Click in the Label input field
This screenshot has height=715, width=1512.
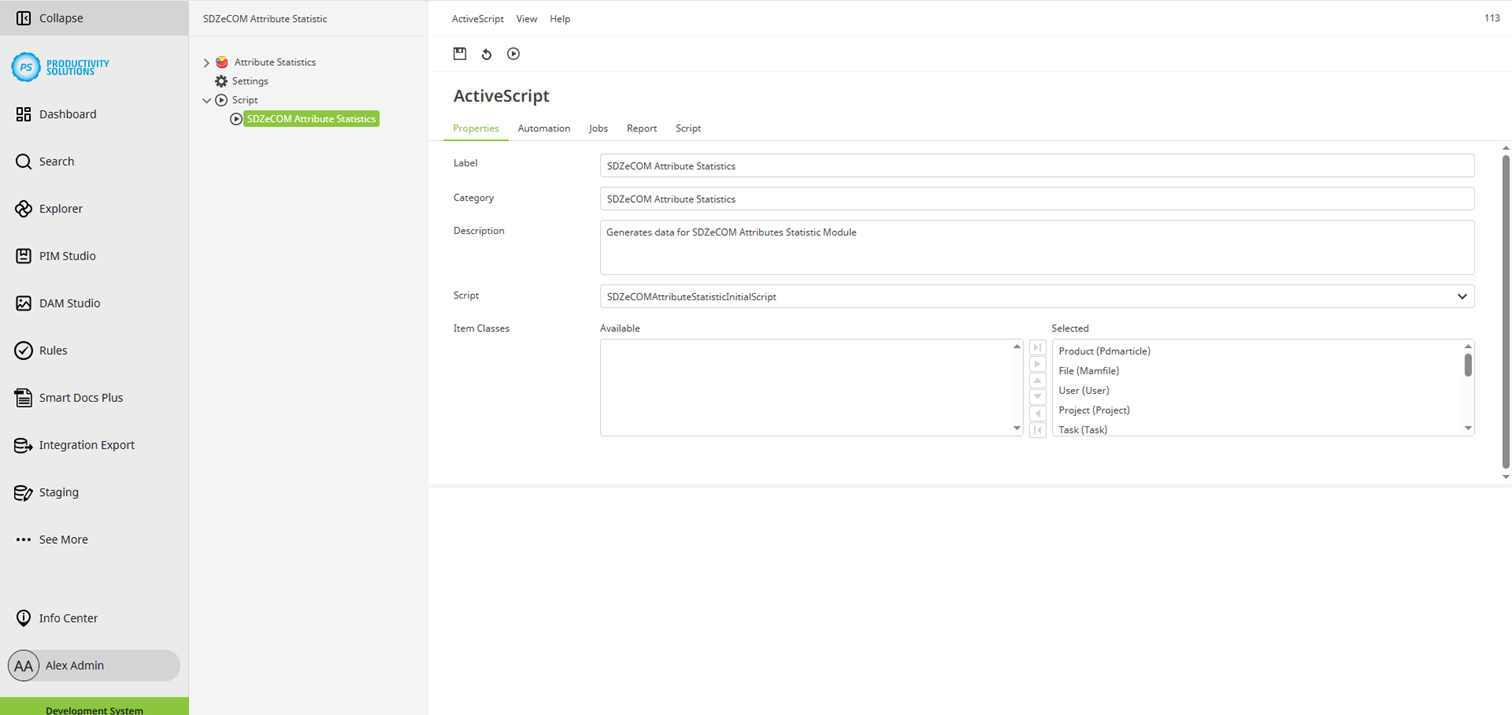(1036, 166)
